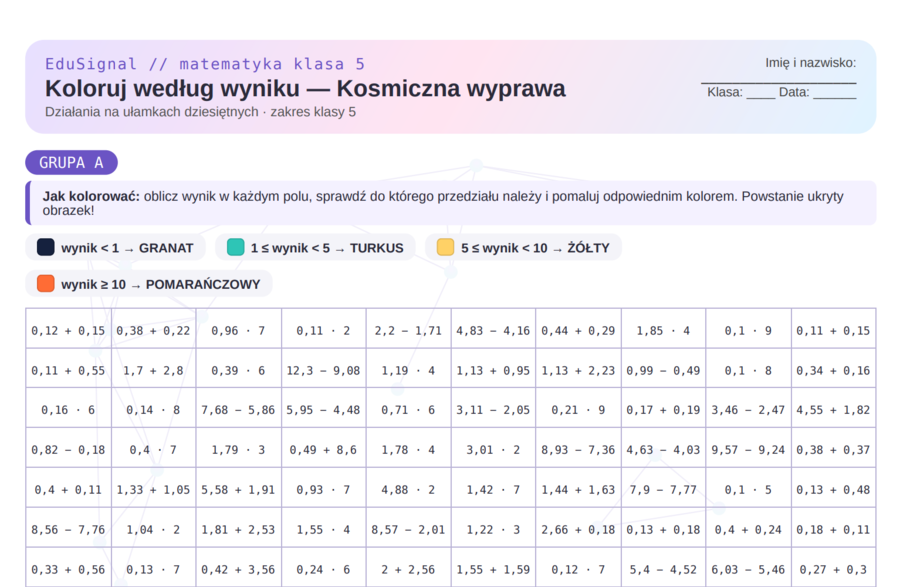Click the name line under 'Imię i nazwisko:'
Screen dimensions: 900x587
tap(778, 83)
